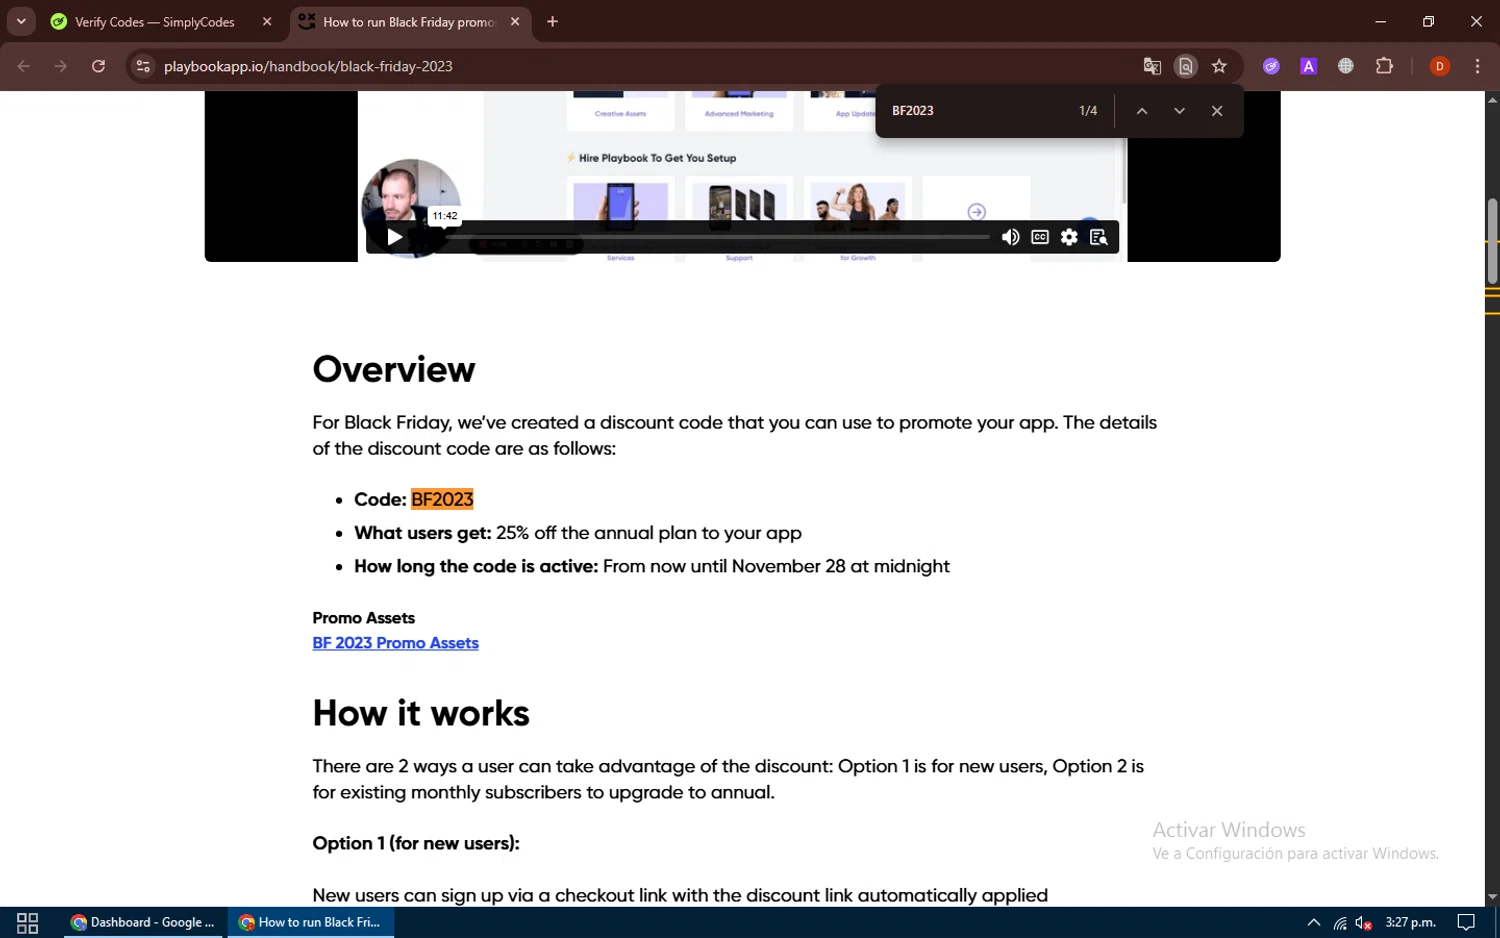This screenshot has height=938, width=1500.
Task: Open video settings gear
Action: (1069, 237)
